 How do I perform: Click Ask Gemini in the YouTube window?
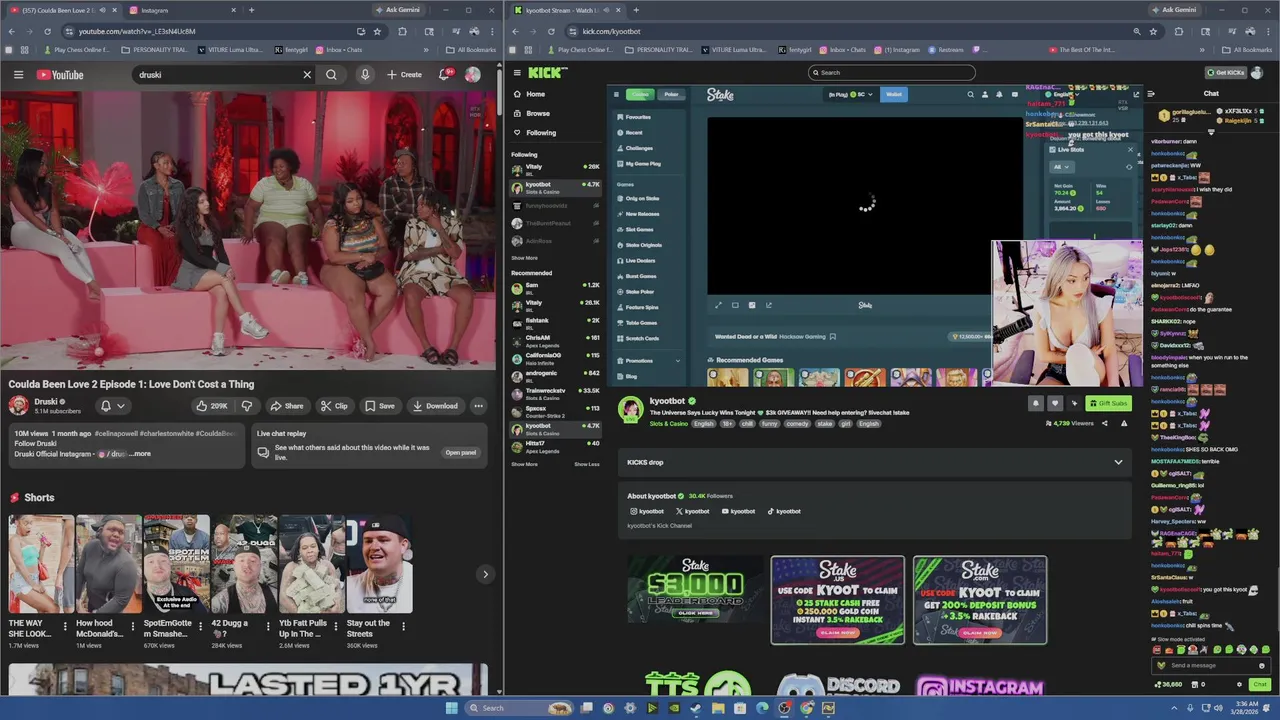click(398, 10)
